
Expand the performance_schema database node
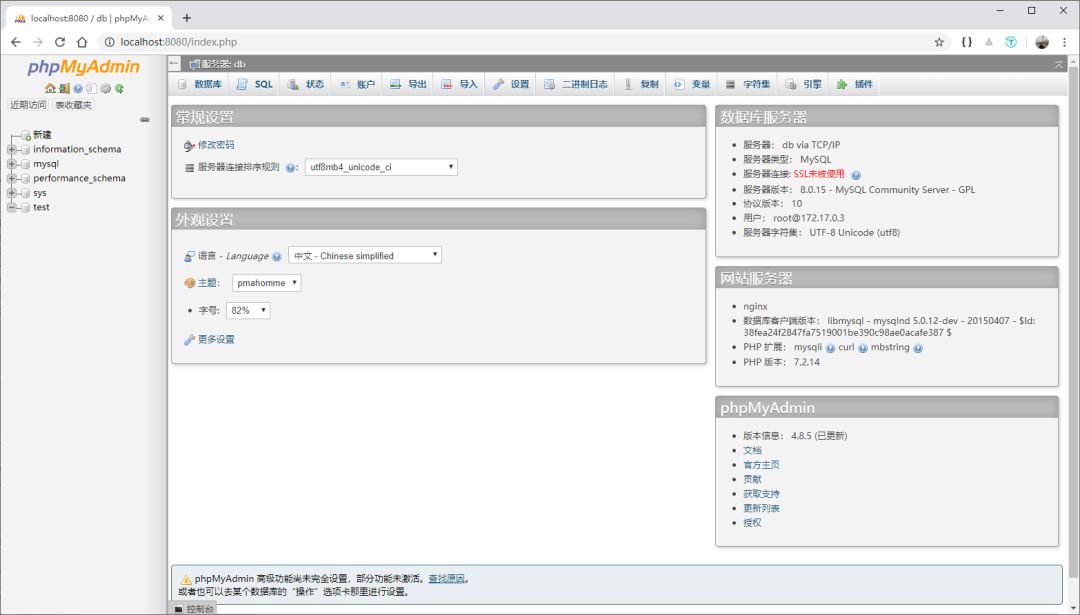12,178
